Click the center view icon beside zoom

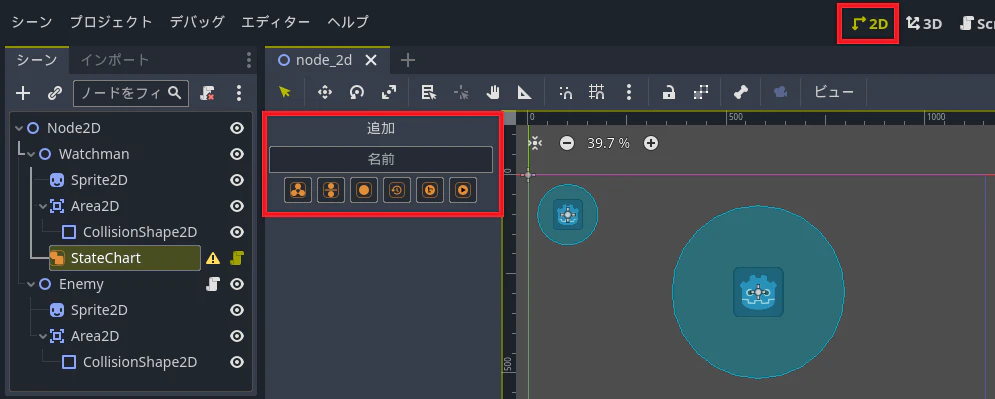click(x=536, y=143)
